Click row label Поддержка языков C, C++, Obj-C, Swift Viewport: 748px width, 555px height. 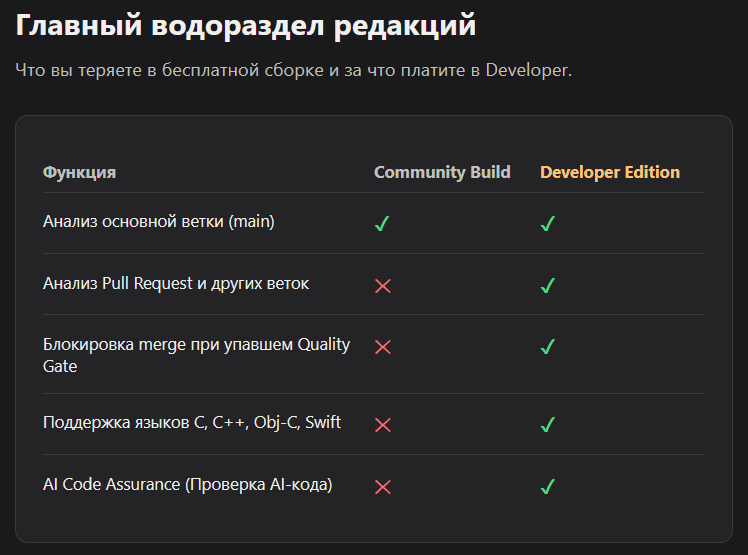pyautogui.click(x=192, y=422)
